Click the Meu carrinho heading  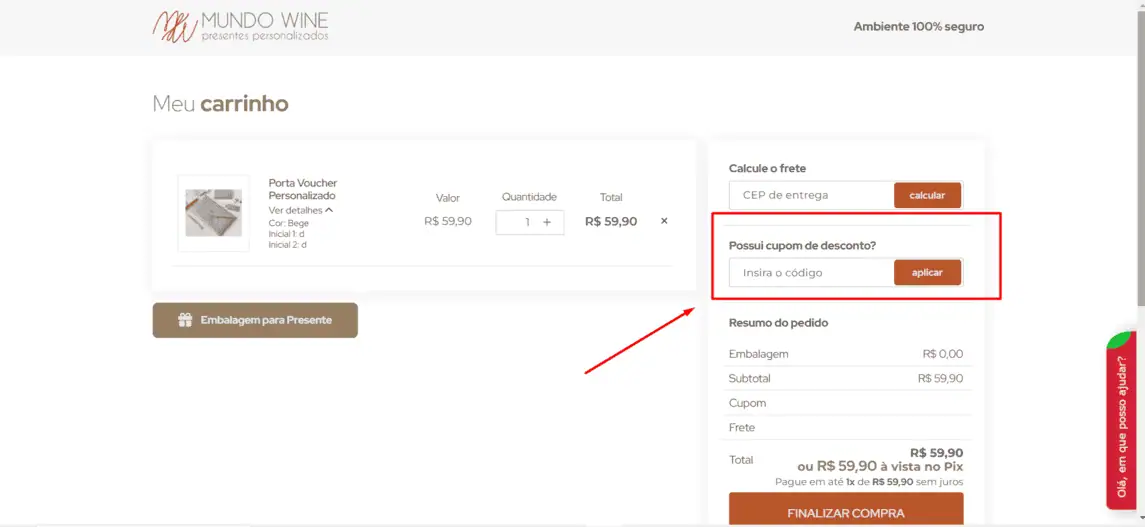click(x=220, y=104)
